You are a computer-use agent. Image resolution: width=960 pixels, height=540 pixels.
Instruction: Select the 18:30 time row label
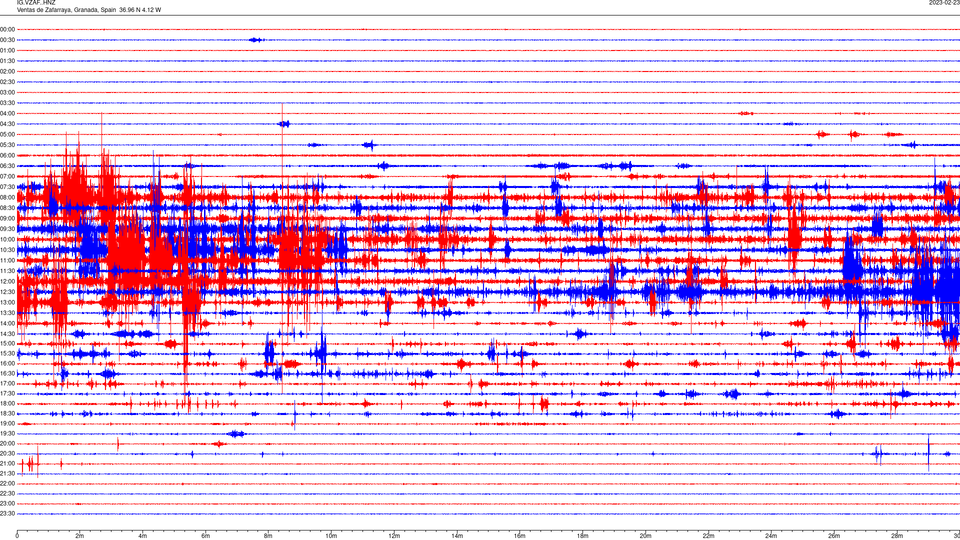[7, 414]
